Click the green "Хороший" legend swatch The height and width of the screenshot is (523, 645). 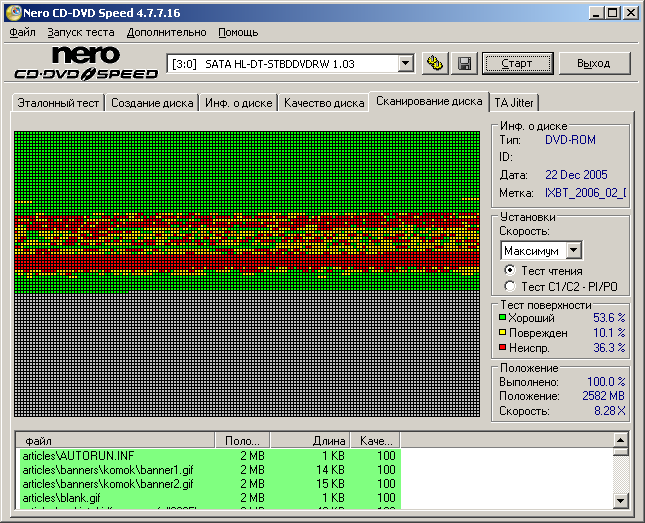[503, 317]
